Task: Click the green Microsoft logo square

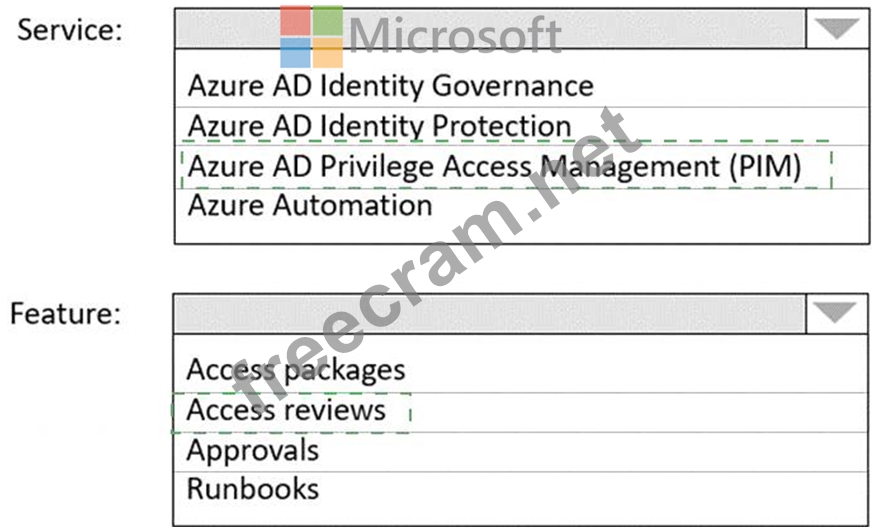Action: point(328,21)
